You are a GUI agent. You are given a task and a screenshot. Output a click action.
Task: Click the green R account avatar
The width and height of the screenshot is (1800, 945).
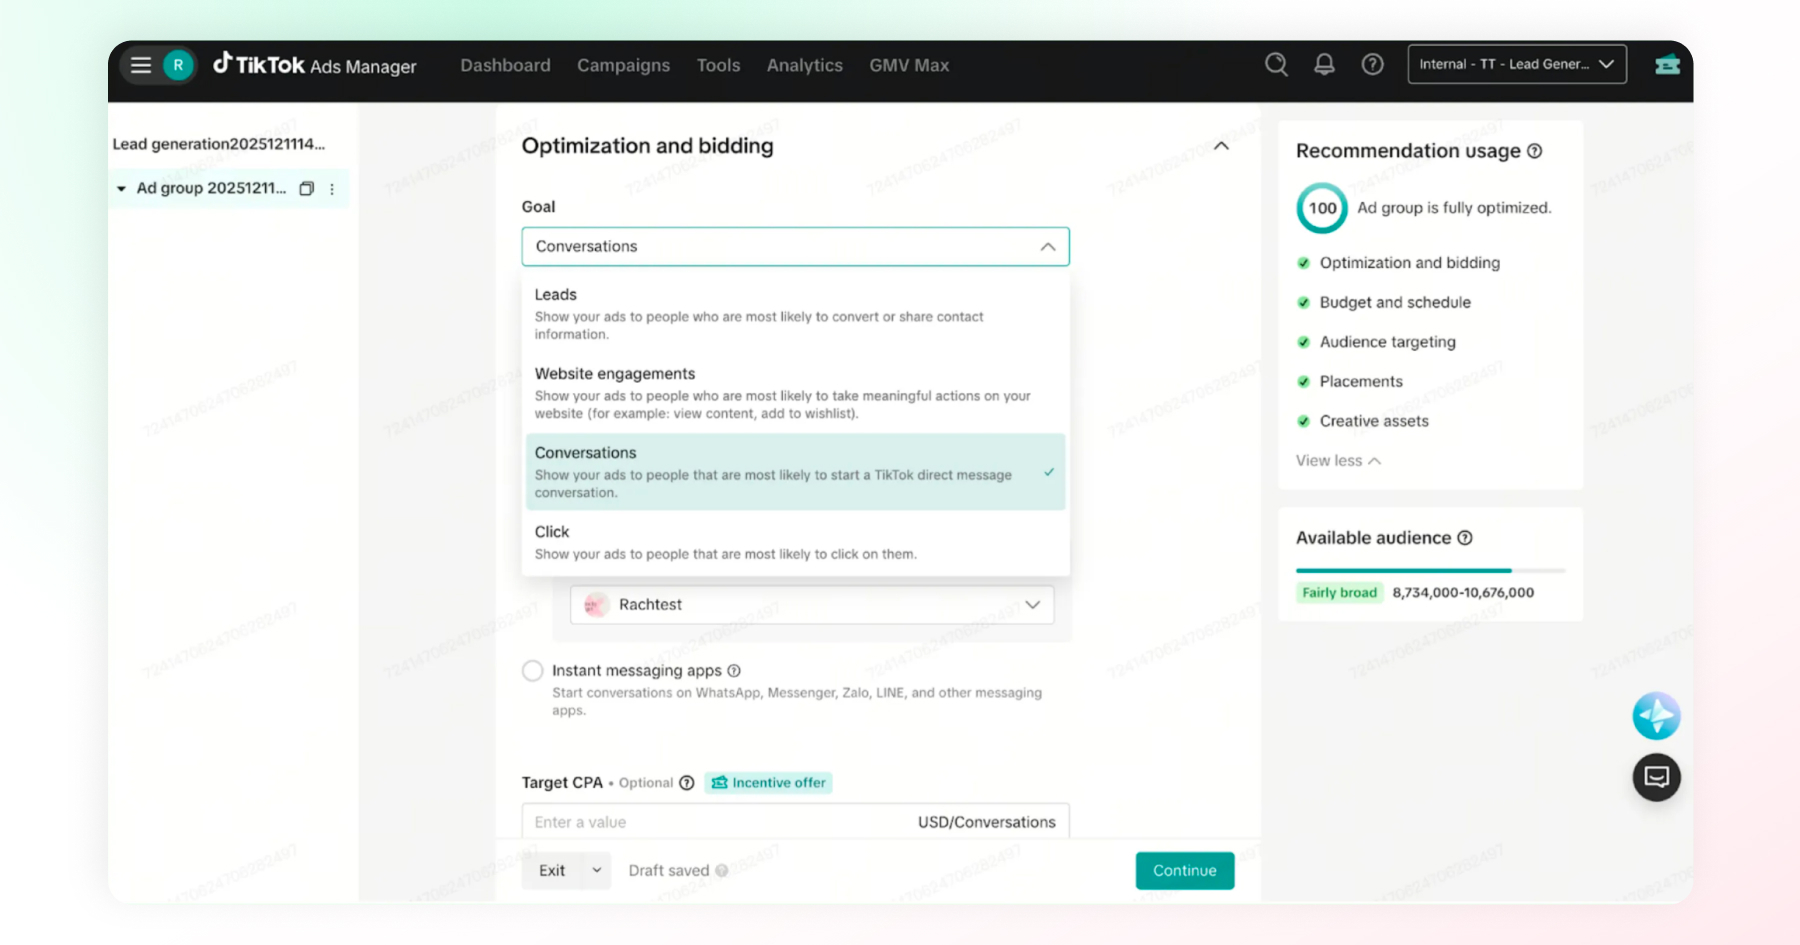(x=178, y=65)
